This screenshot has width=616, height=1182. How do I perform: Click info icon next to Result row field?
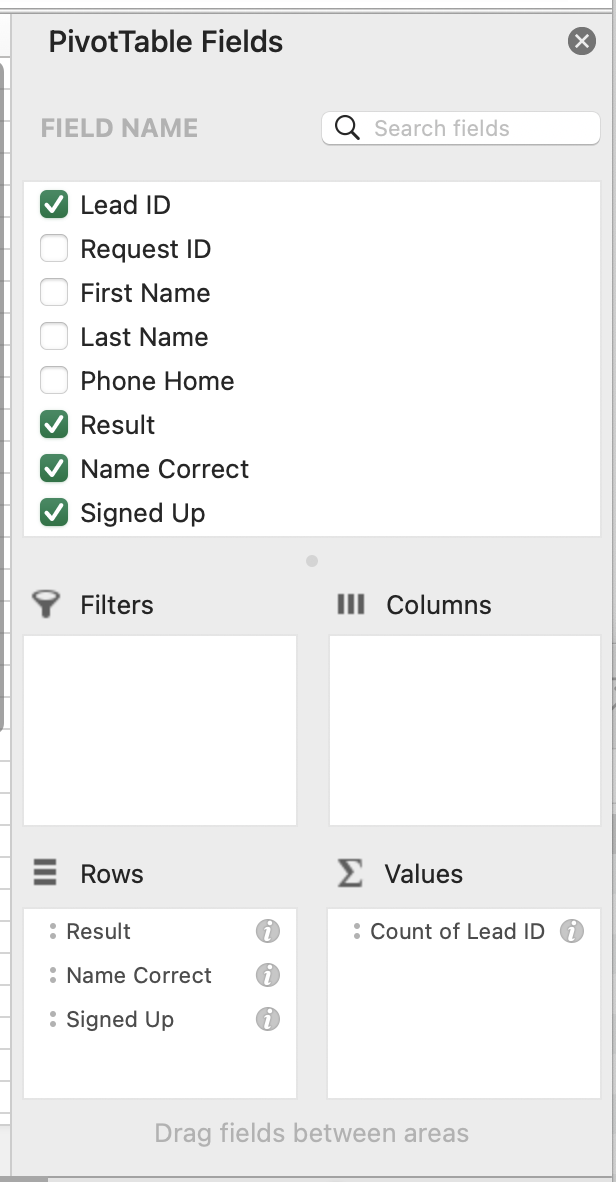click(x=267, y=931)
